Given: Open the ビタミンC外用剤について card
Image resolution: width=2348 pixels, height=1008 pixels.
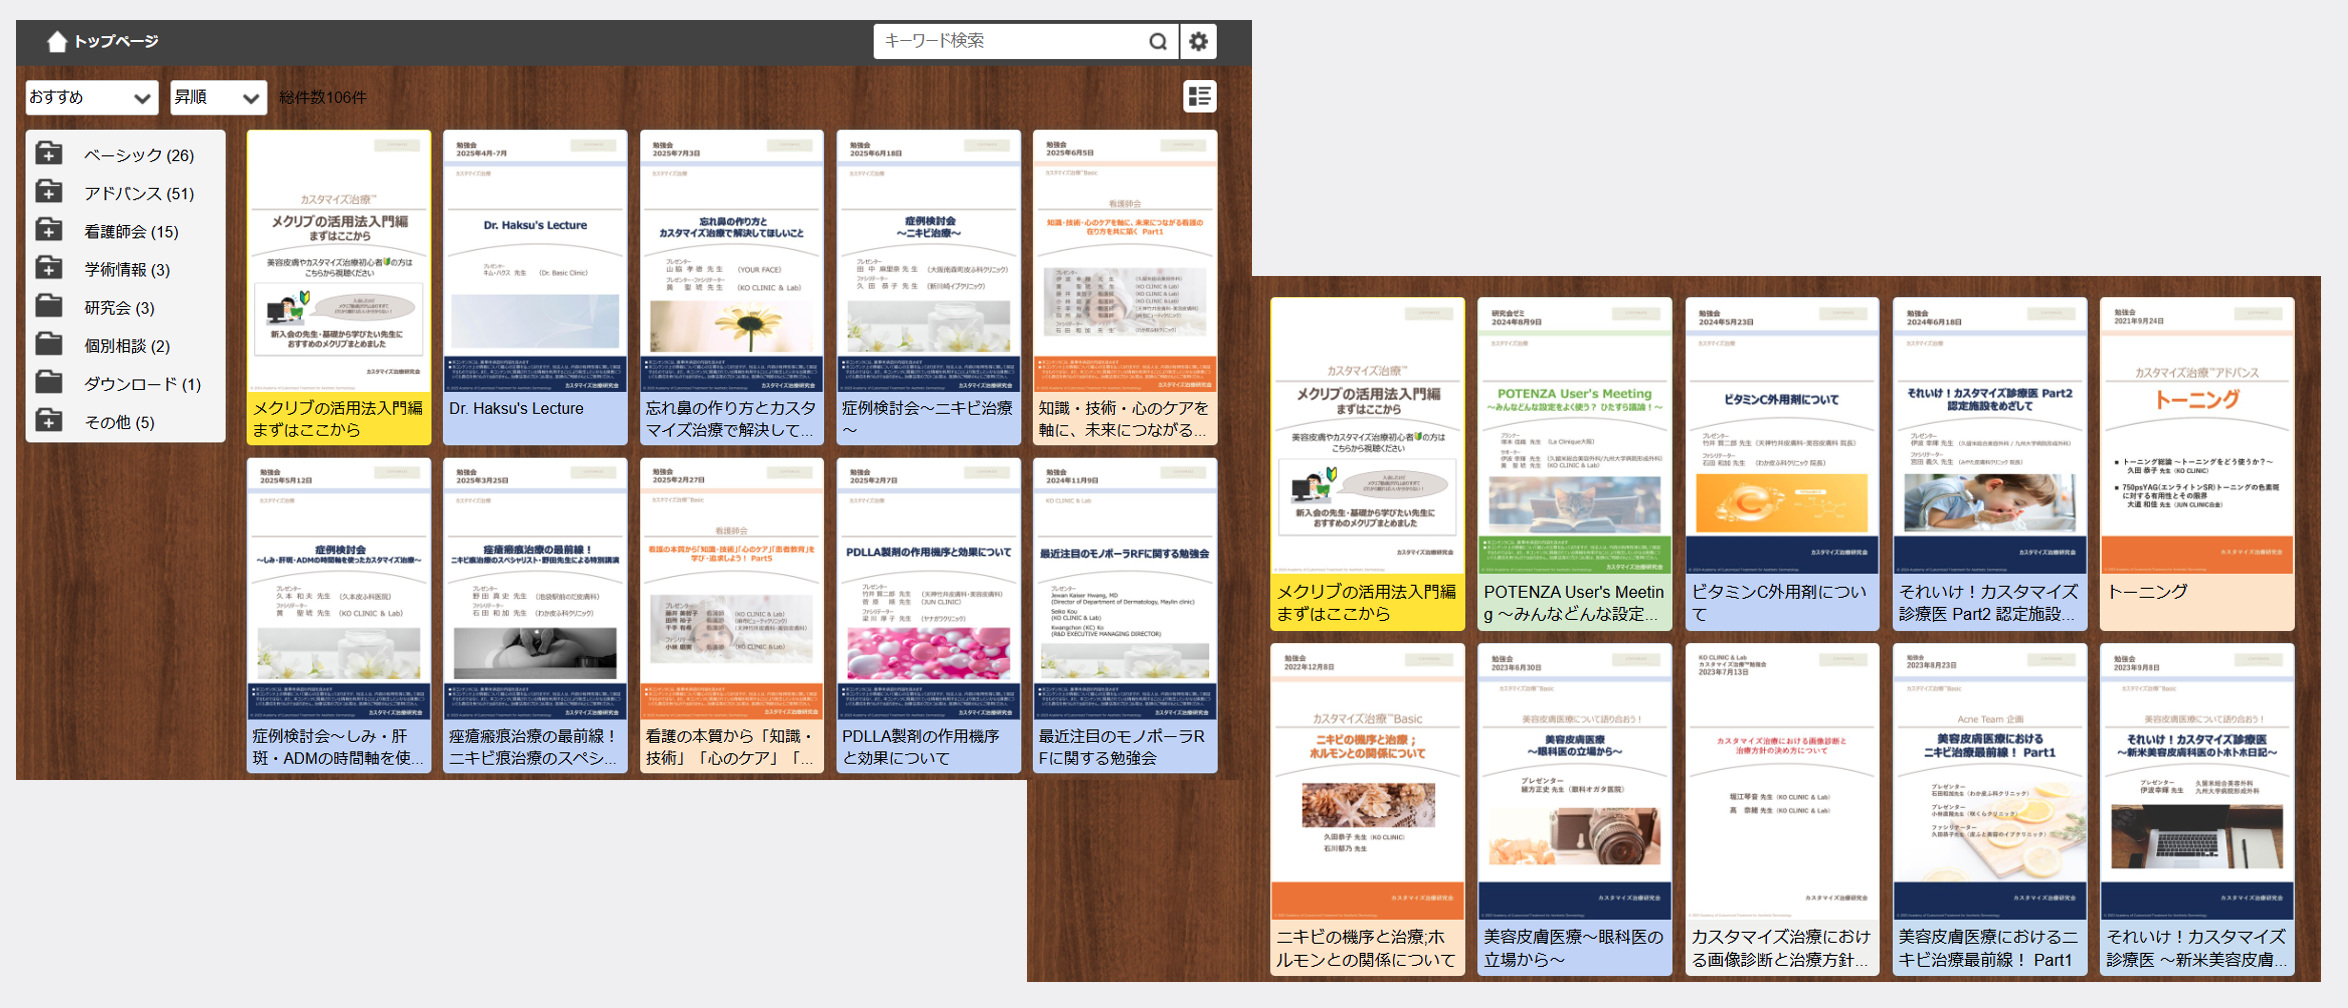Looking at the screenshot, I should coord(1781,462).
